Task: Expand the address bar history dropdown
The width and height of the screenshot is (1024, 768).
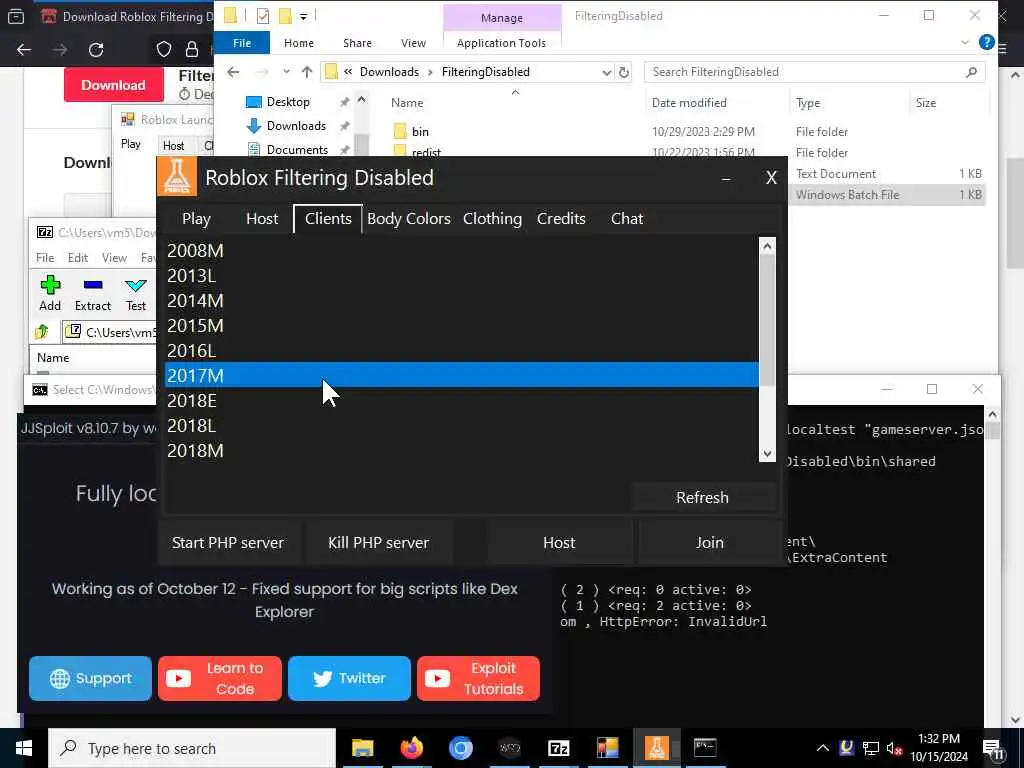Action: click(607, 72)
